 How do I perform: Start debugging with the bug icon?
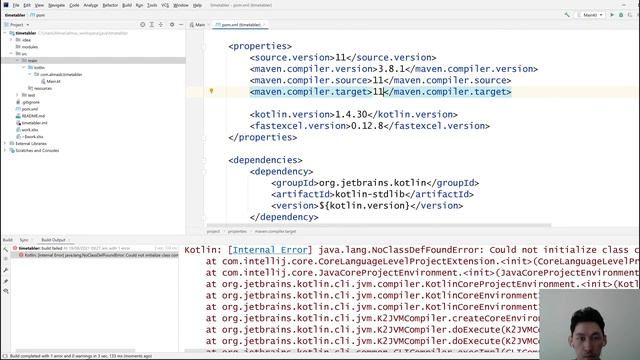click(x=621, y=15)
